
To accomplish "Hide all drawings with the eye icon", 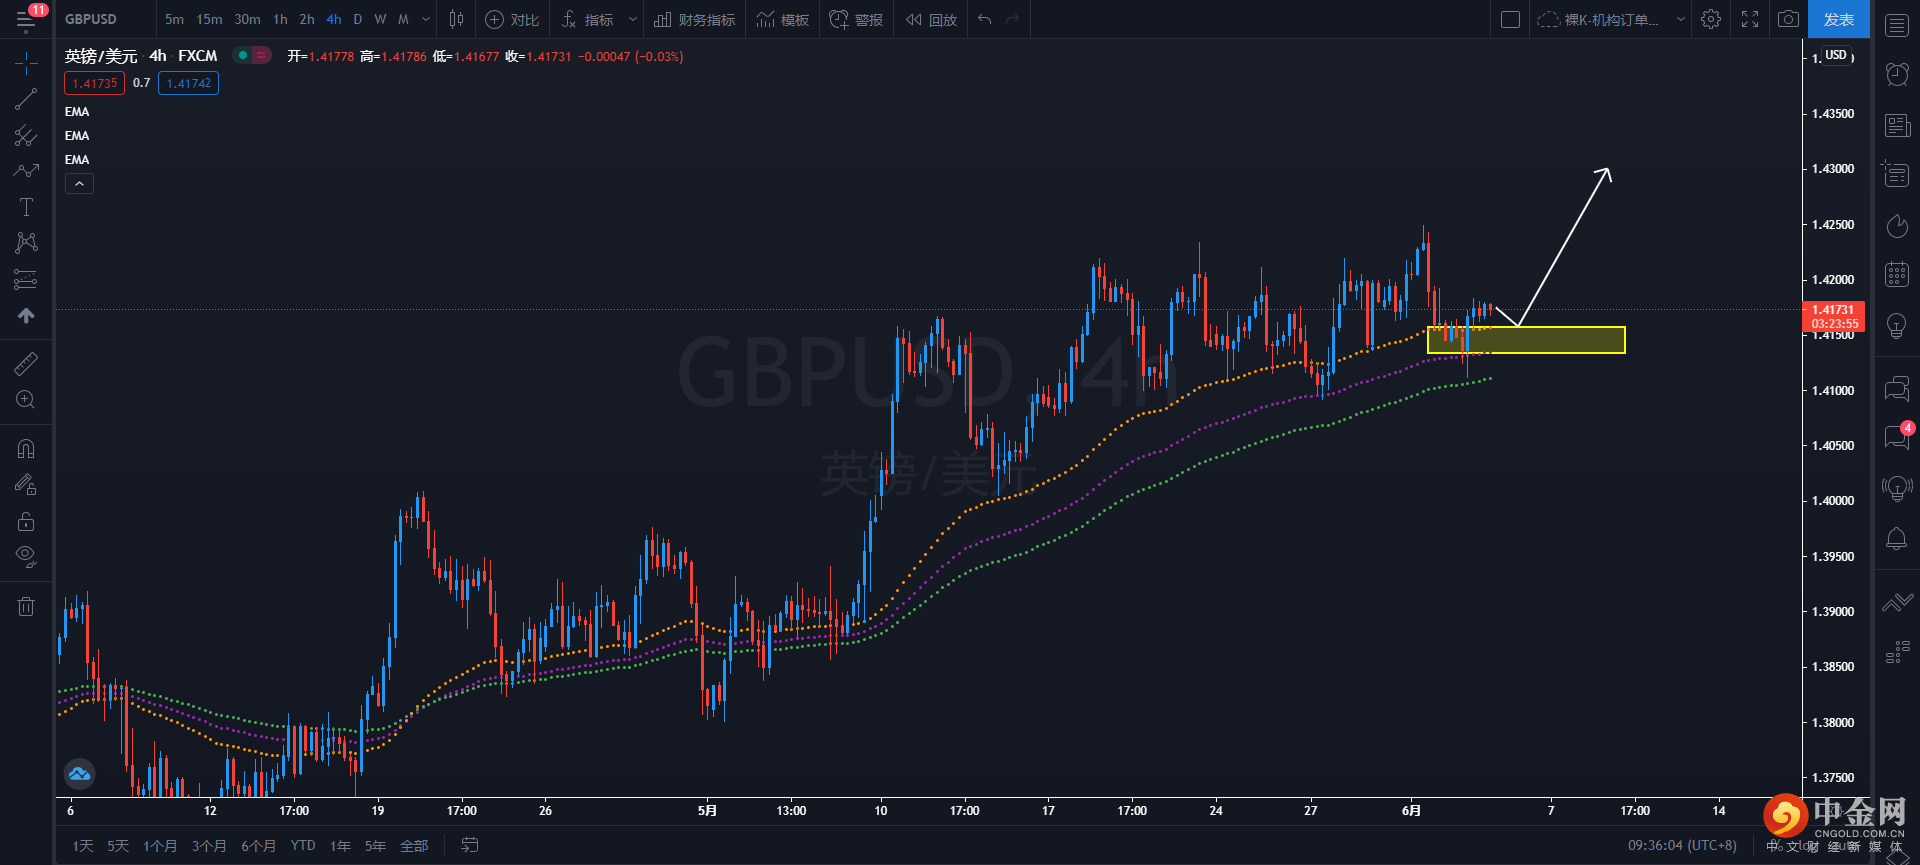I will click(26, 556).
